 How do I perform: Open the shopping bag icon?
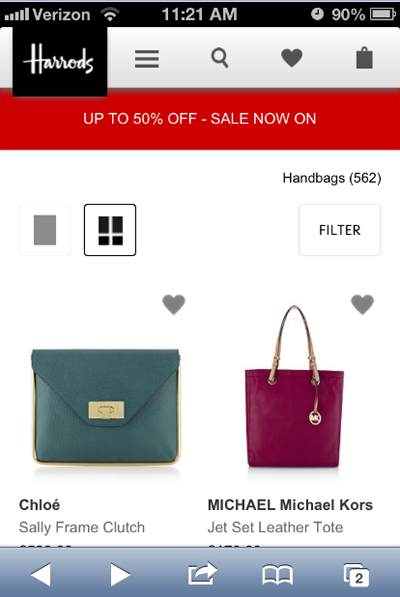364,58
